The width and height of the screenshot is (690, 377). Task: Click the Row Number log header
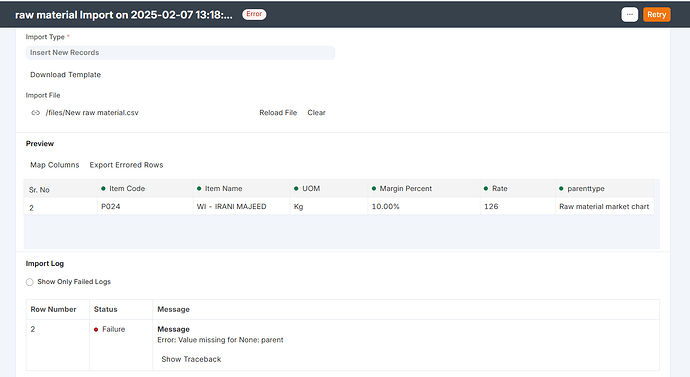(x=53, y=309)
